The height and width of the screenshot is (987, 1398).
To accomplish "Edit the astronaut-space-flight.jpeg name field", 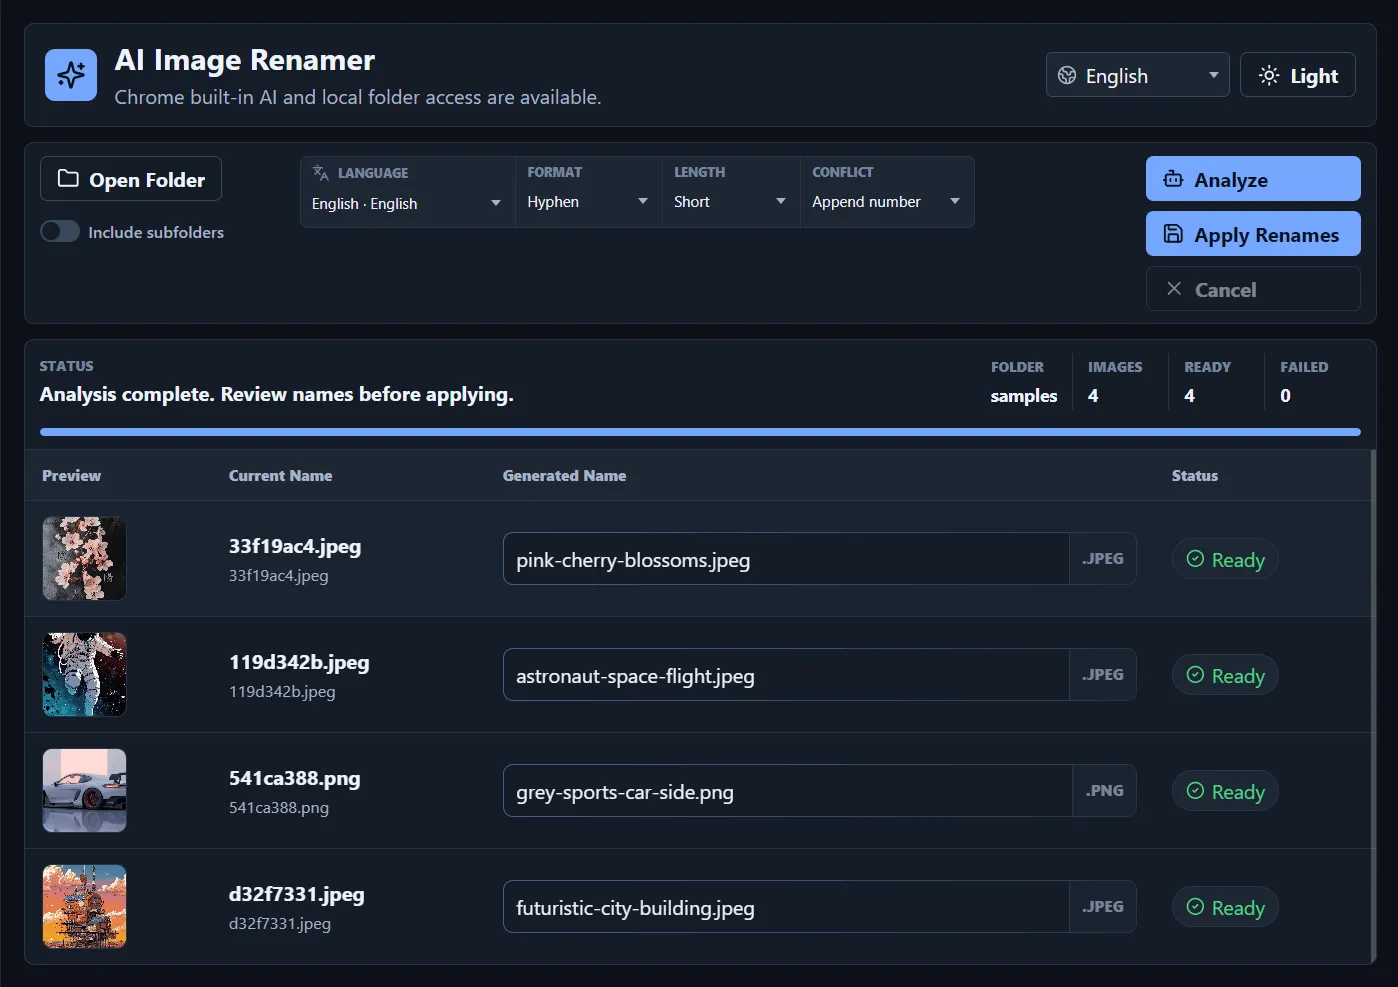I will [786, 675].
